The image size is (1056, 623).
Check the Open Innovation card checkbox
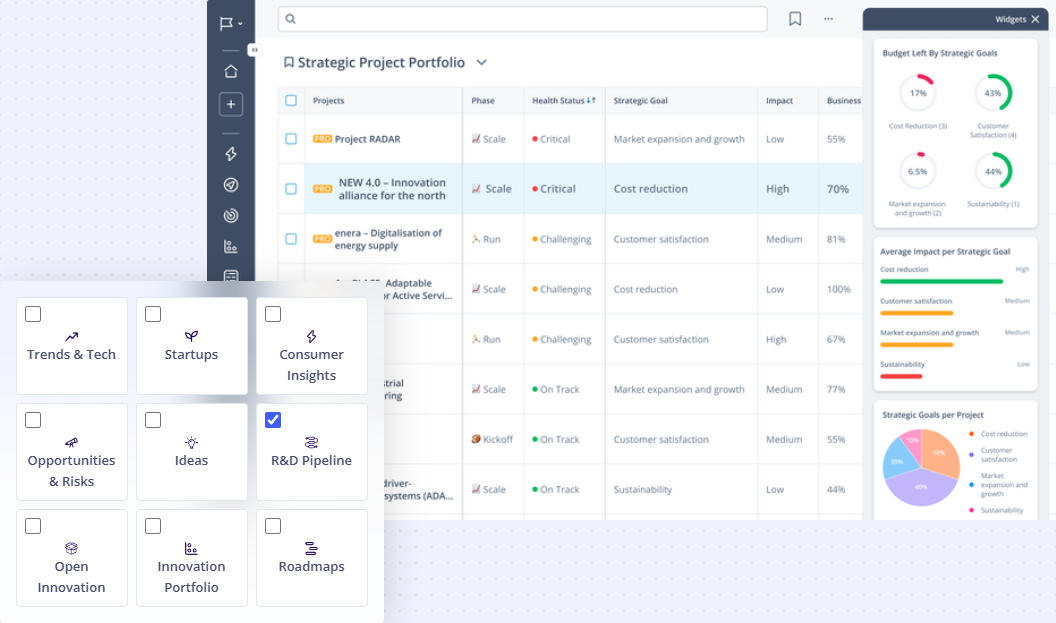tap(33, 526)
